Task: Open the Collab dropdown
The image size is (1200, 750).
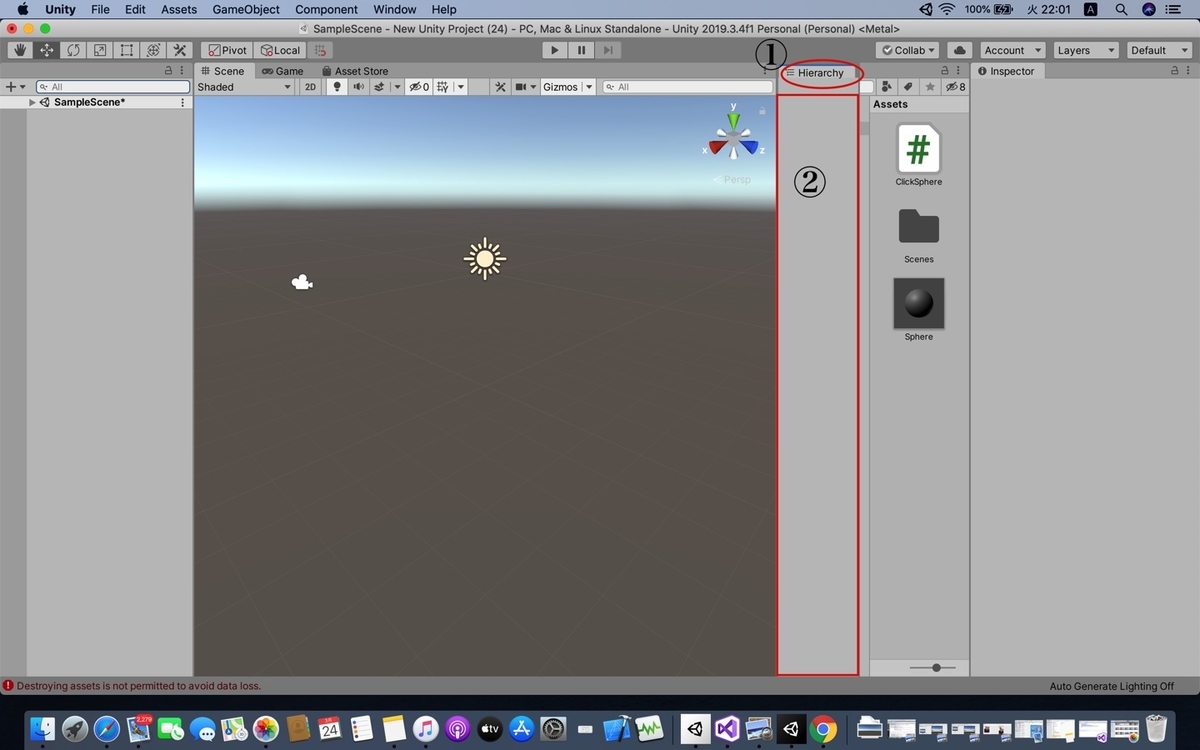Action: tap(908, 50)
